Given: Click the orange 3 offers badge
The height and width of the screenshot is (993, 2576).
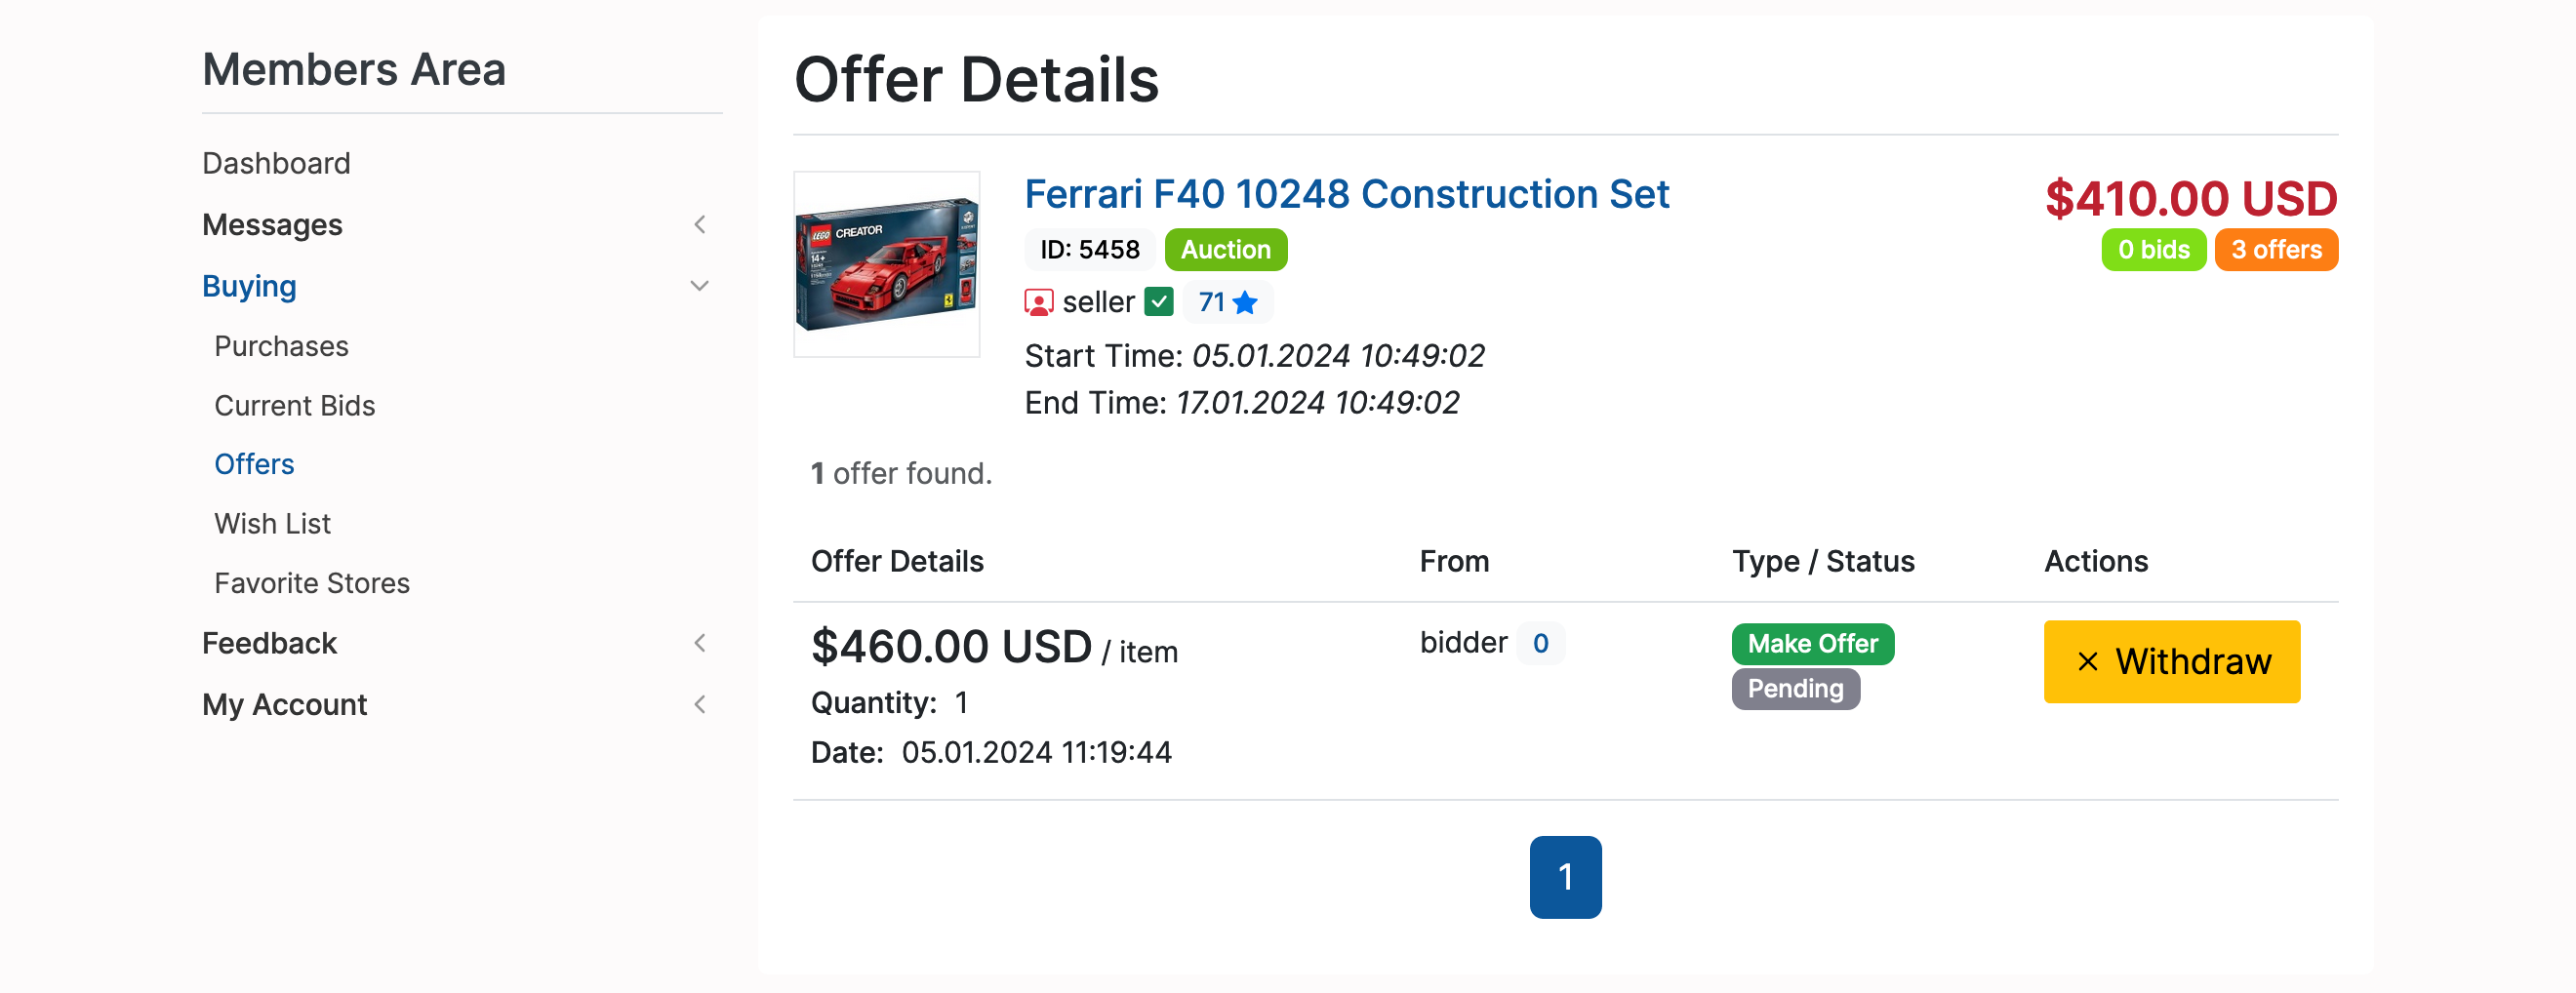Looking at the screenshot, I should 2275,250.
